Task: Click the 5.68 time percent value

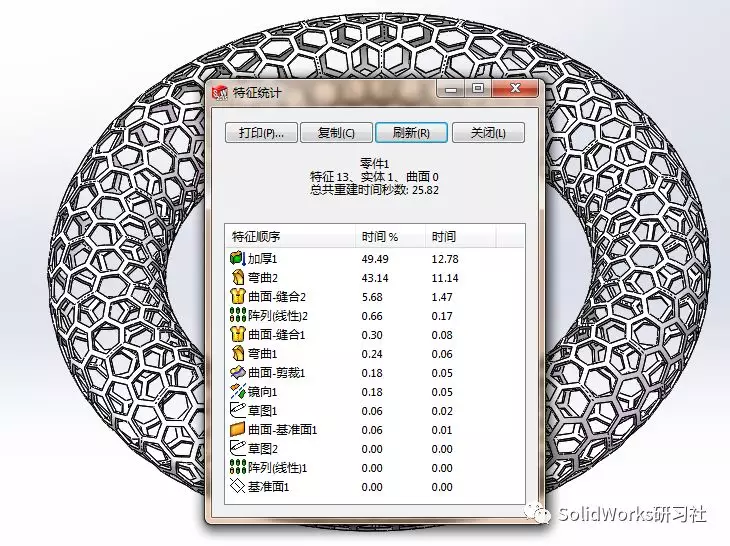Action: pyautogui.click(x=372, y=297)
